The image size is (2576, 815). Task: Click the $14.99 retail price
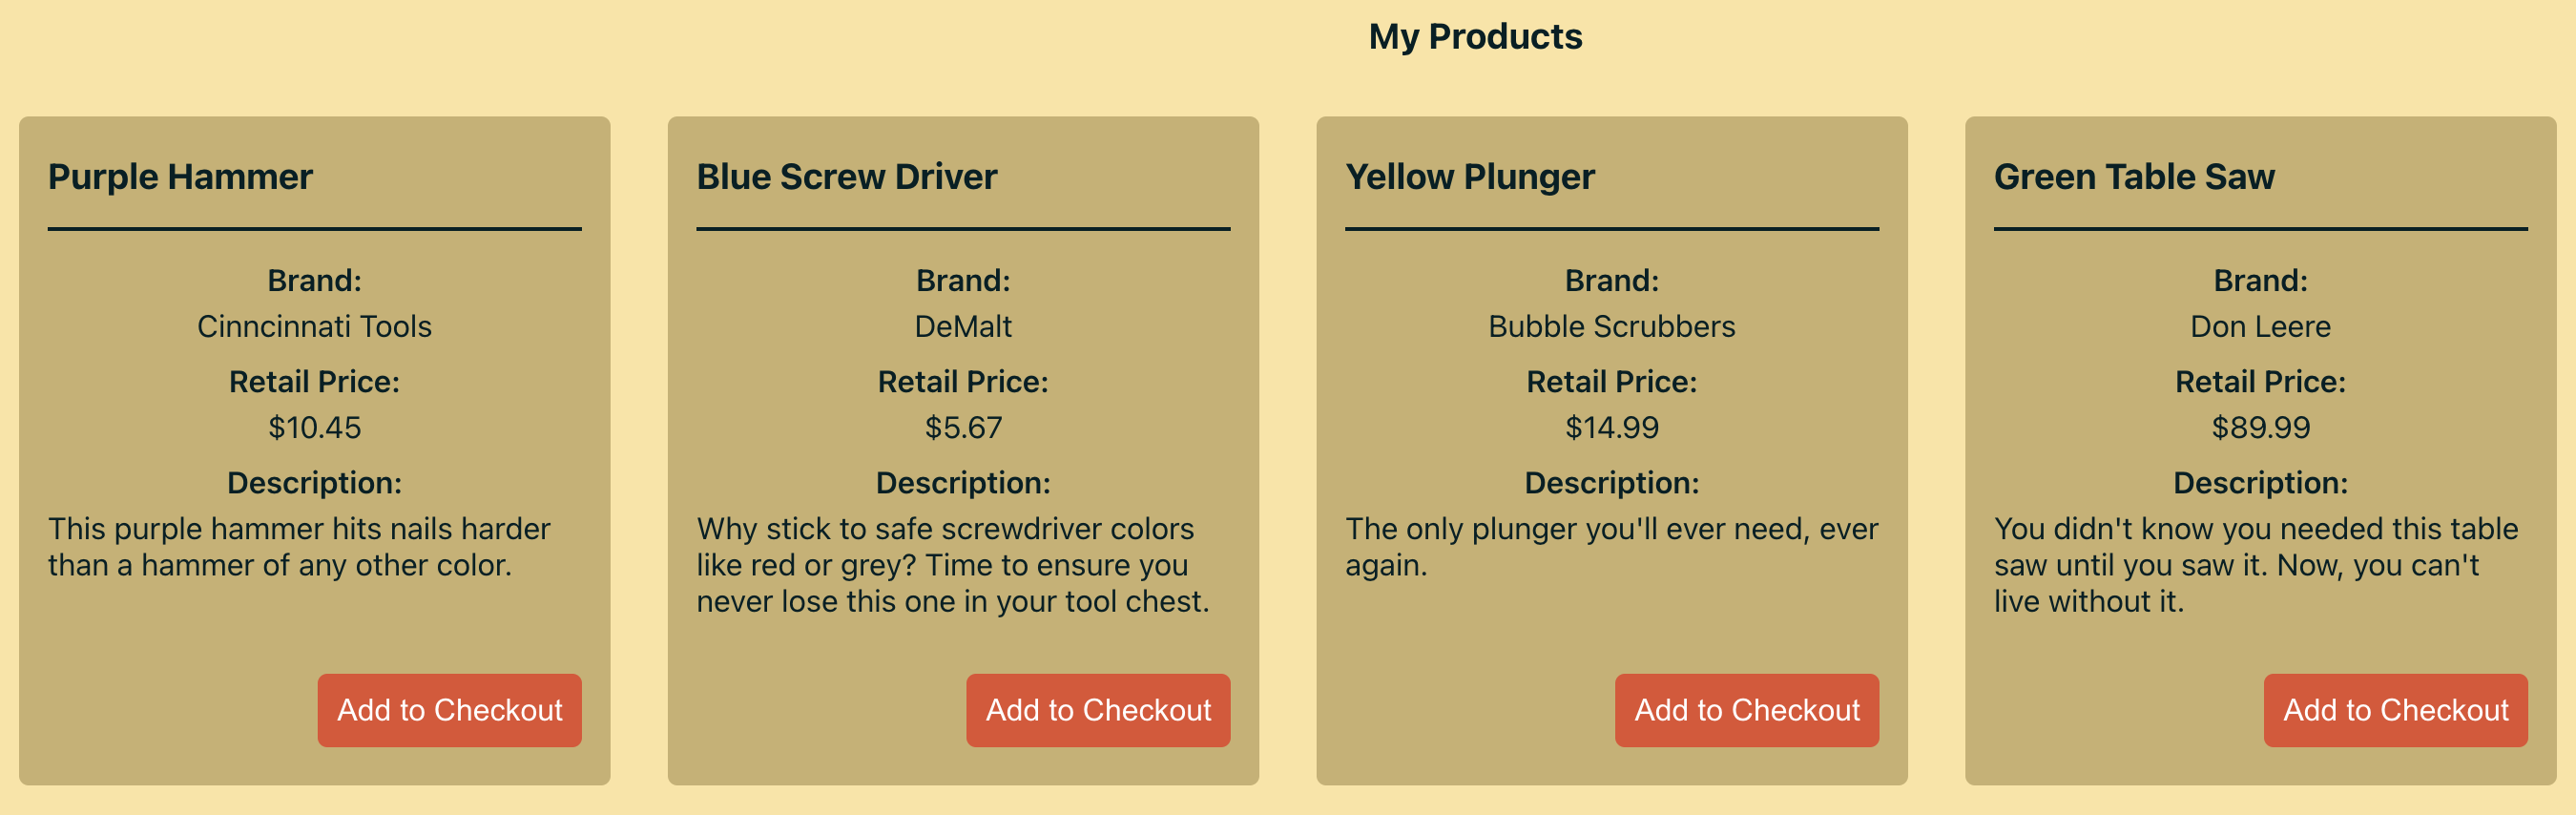pyautogui.click(x=1612, y=427)
